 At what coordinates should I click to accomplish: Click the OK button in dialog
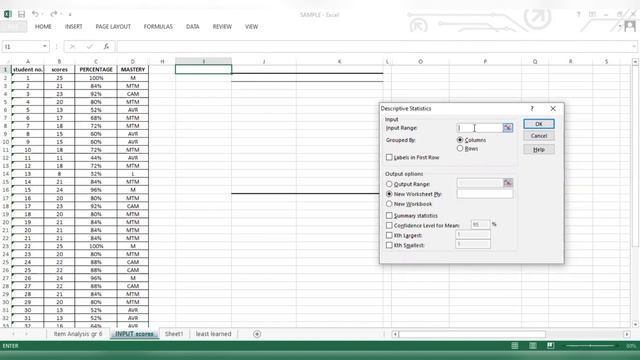point(539,124)
